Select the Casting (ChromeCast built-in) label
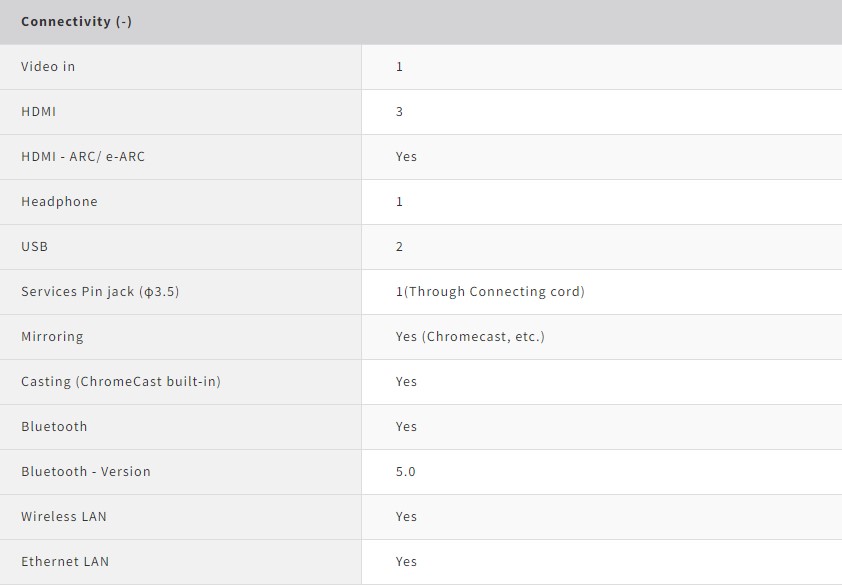Image resolution: width=842 pixels, height=585 pixels. tap(121, 382)
